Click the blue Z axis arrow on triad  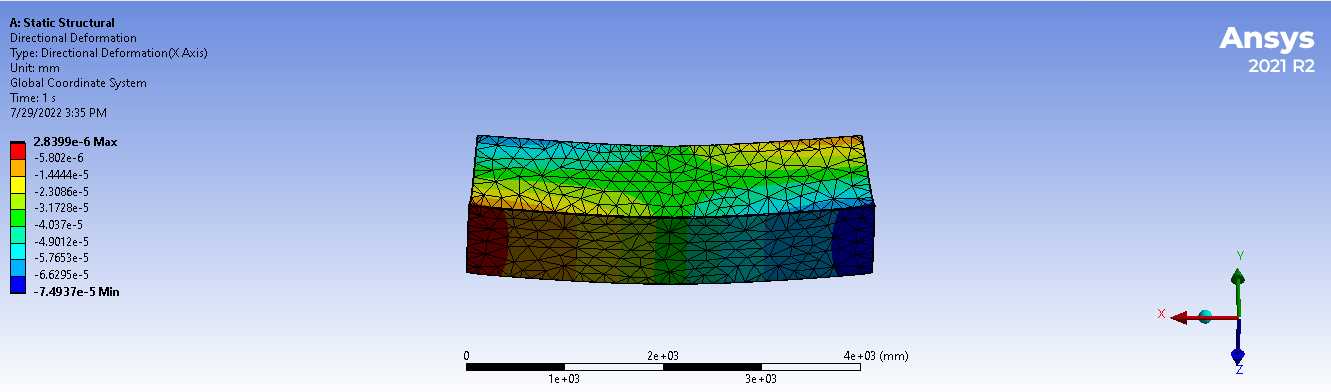pos(1239,354)
